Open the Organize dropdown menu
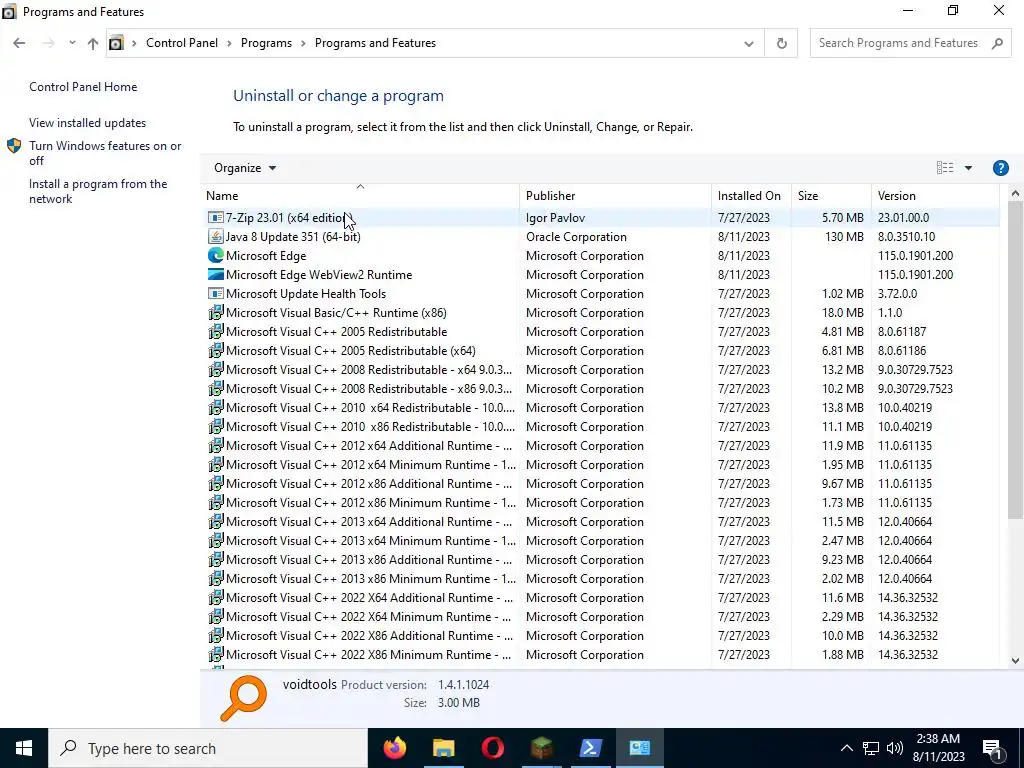This screenshot has width=1024, height=768. tap(245, 168)
